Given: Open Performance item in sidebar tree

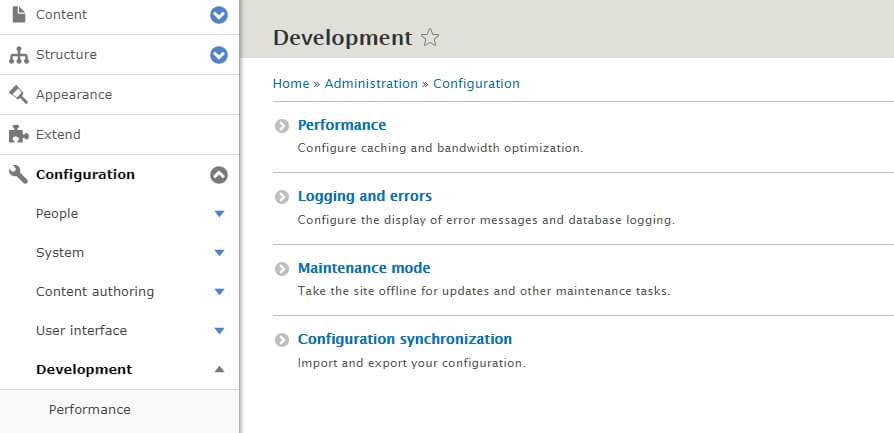Looking at the screenshot, I should click(89, 409).
